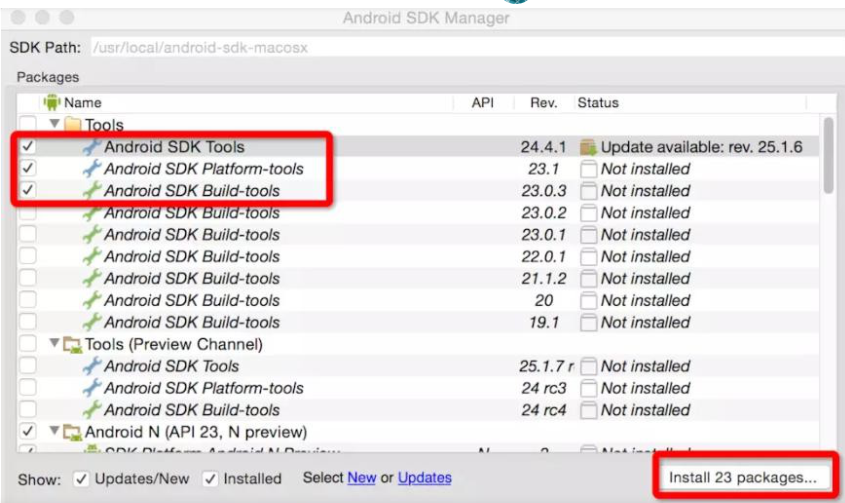The height and width of the screenshot is (503, 845).
Task: Check the Tools (Preview Channel) group checkbox
Action: [27, 343]
